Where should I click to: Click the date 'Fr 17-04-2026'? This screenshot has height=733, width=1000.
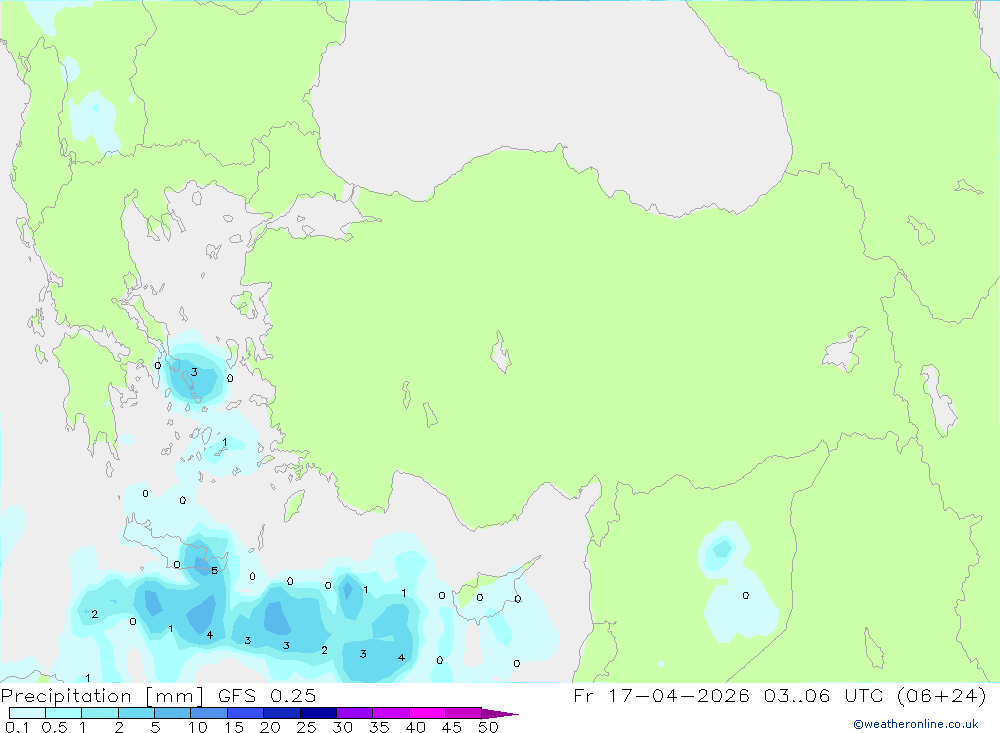click(x=661, y=695)
